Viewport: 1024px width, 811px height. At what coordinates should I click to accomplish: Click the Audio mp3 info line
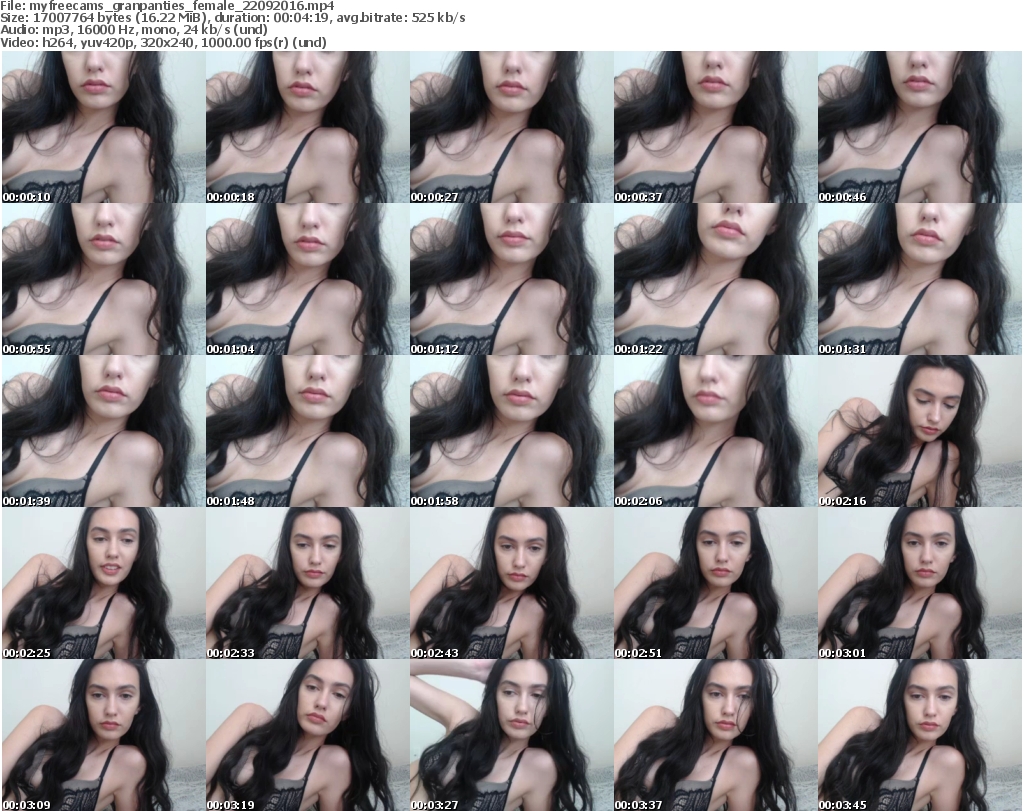pyautogui.click(x=134, y=30)
